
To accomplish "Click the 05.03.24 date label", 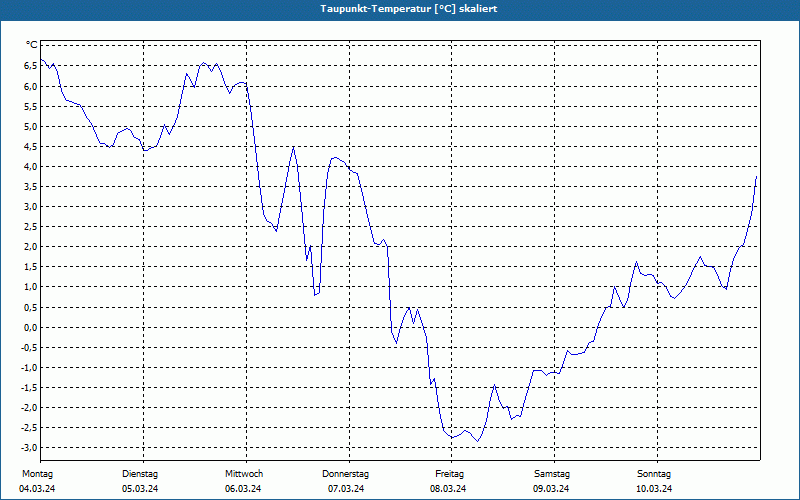I will (x=140, y=489).
